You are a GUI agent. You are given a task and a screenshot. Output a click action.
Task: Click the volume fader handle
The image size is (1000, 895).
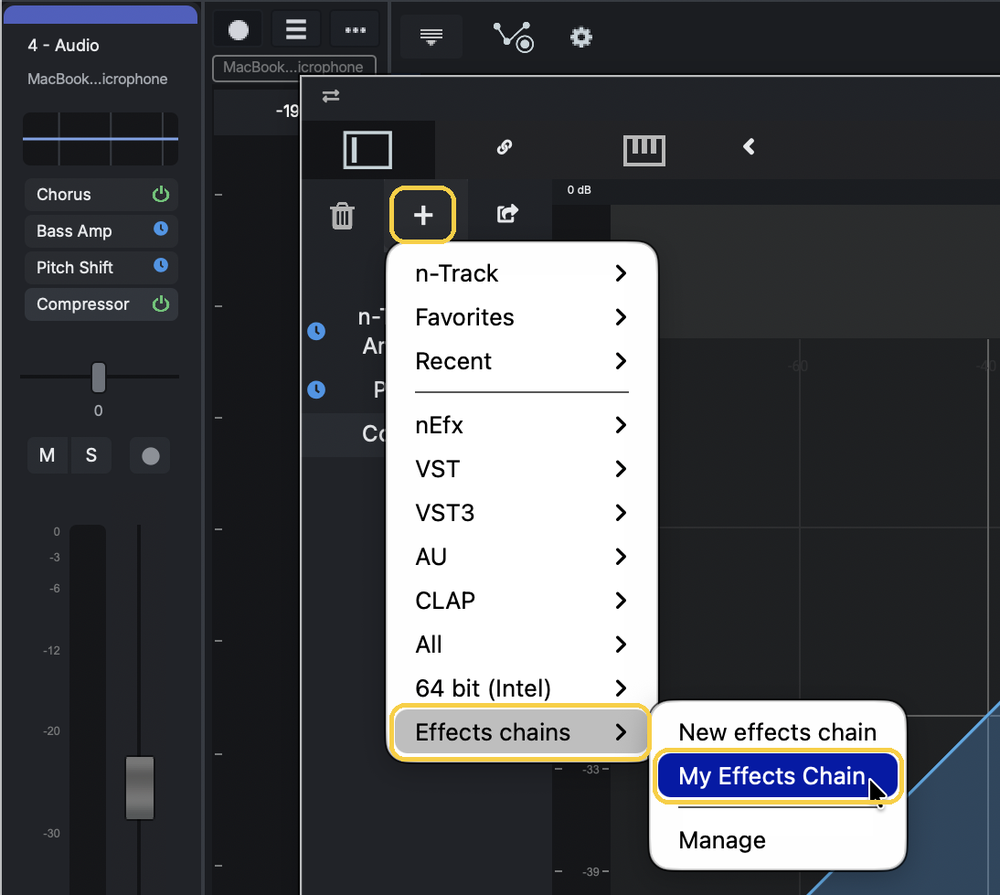tap(140, 787)
